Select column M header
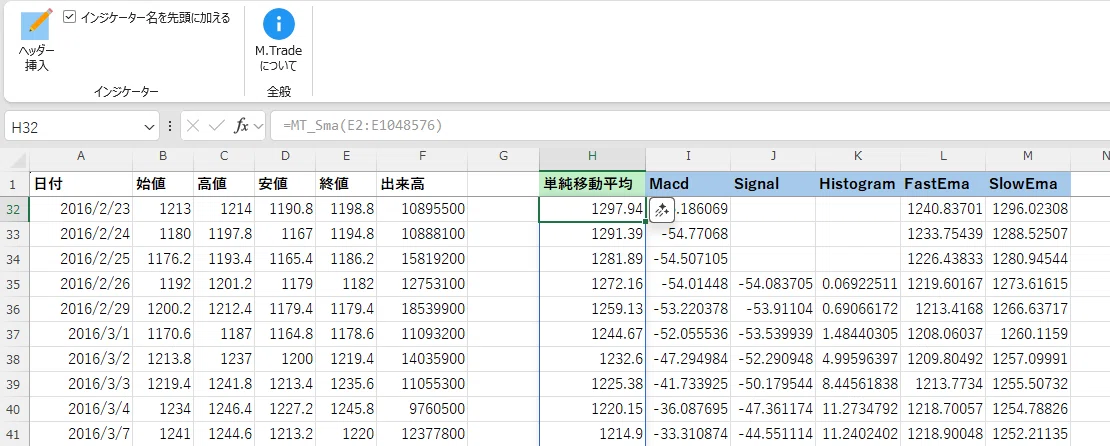The height and width of the screenshot is (446, 1110). tap(1028, 156)
